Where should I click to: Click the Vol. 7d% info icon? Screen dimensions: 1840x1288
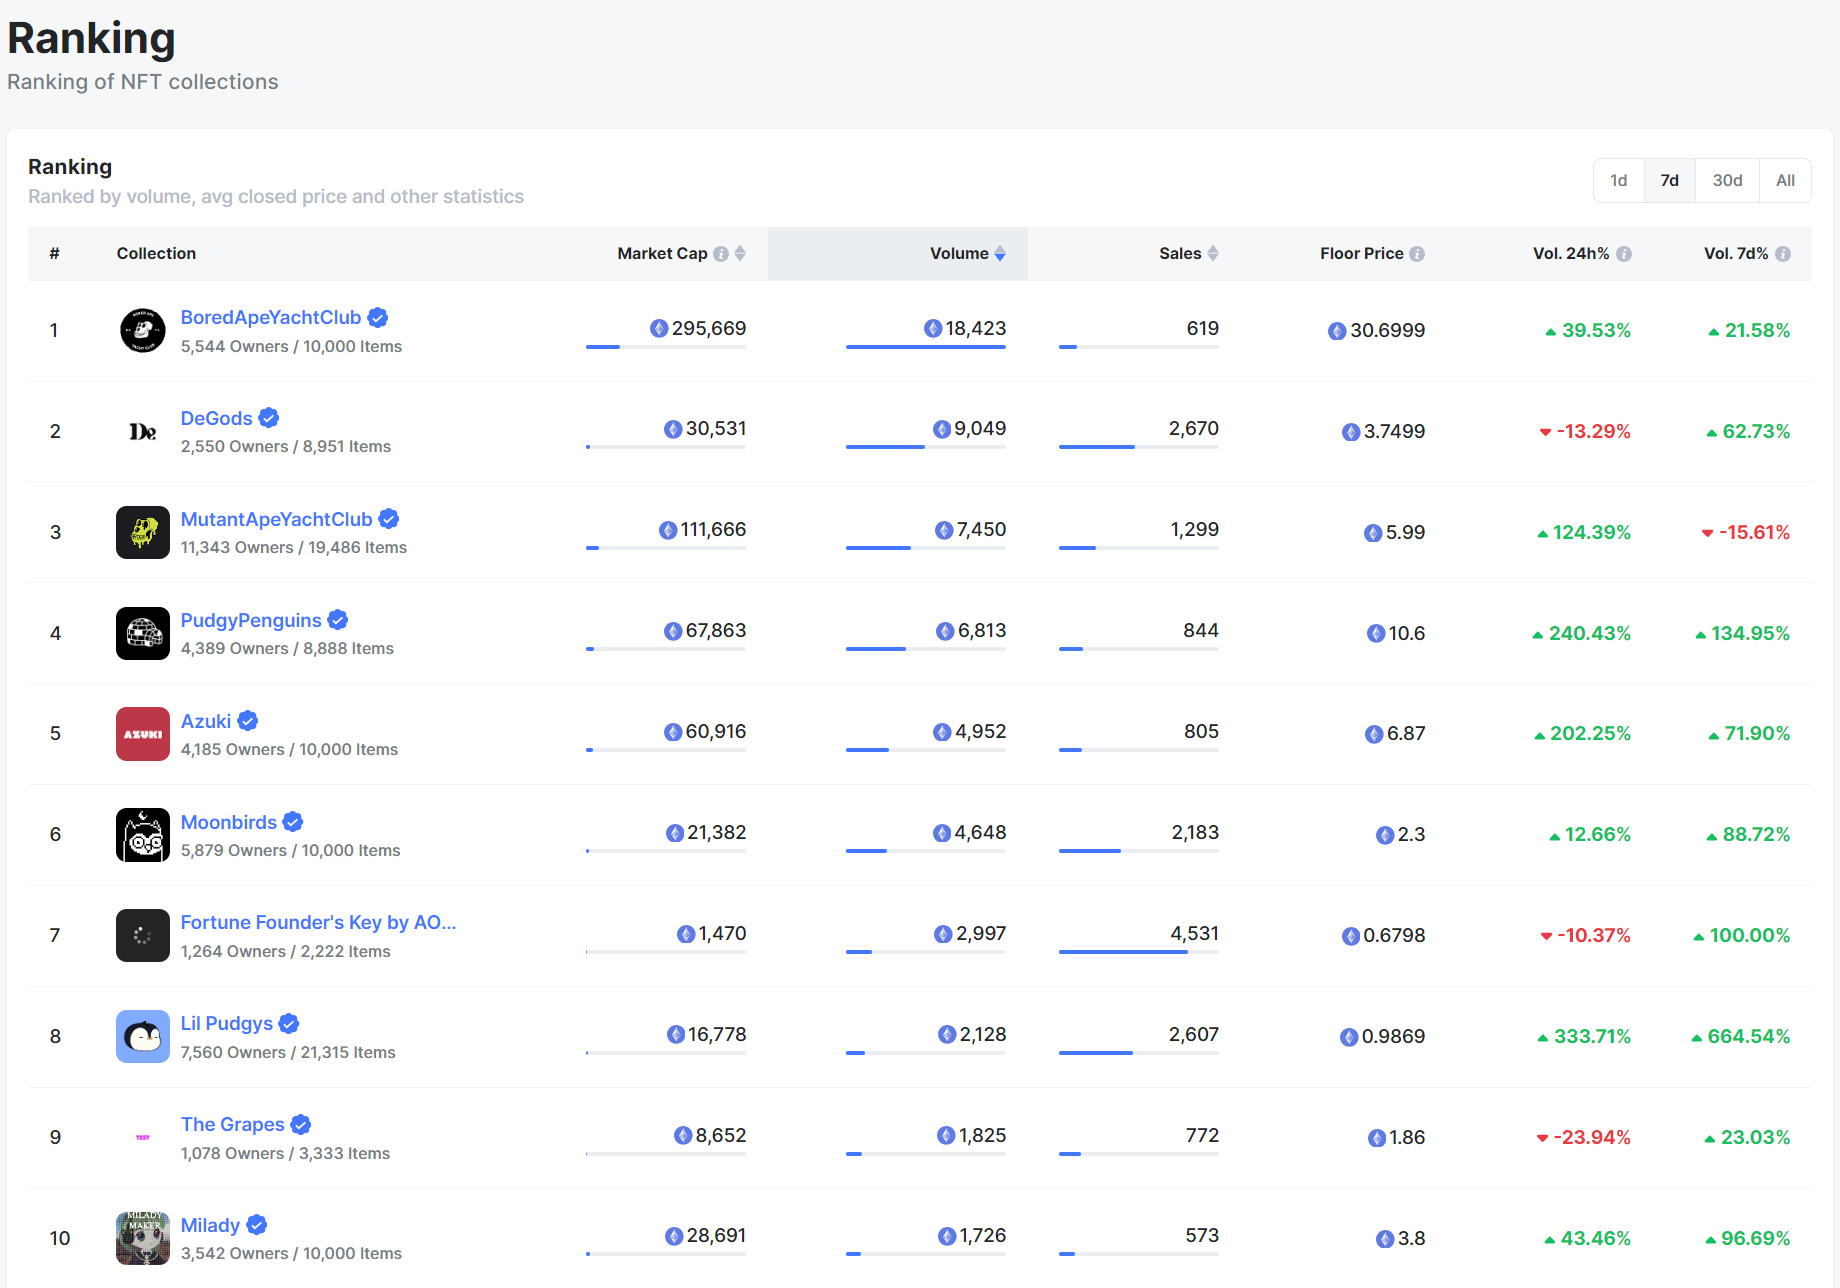(x=1783, y=254)
